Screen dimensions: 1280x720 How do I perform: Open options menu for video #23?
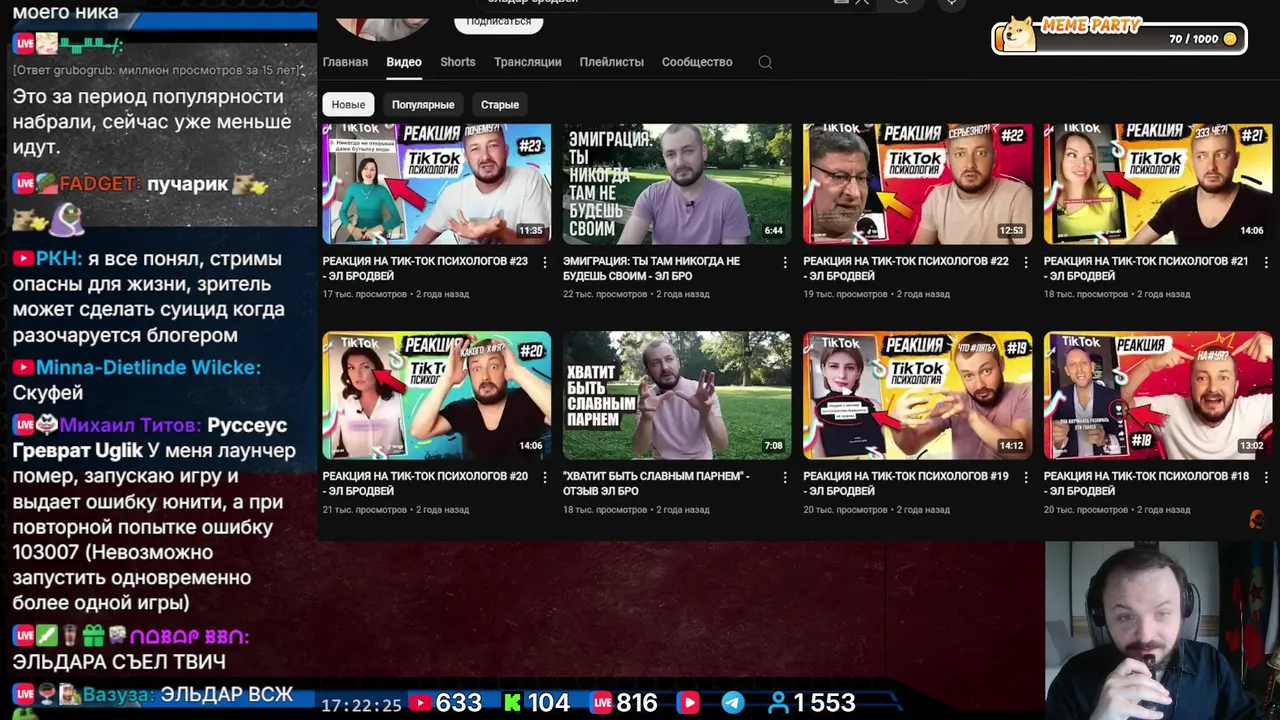(x=545, y=262)
